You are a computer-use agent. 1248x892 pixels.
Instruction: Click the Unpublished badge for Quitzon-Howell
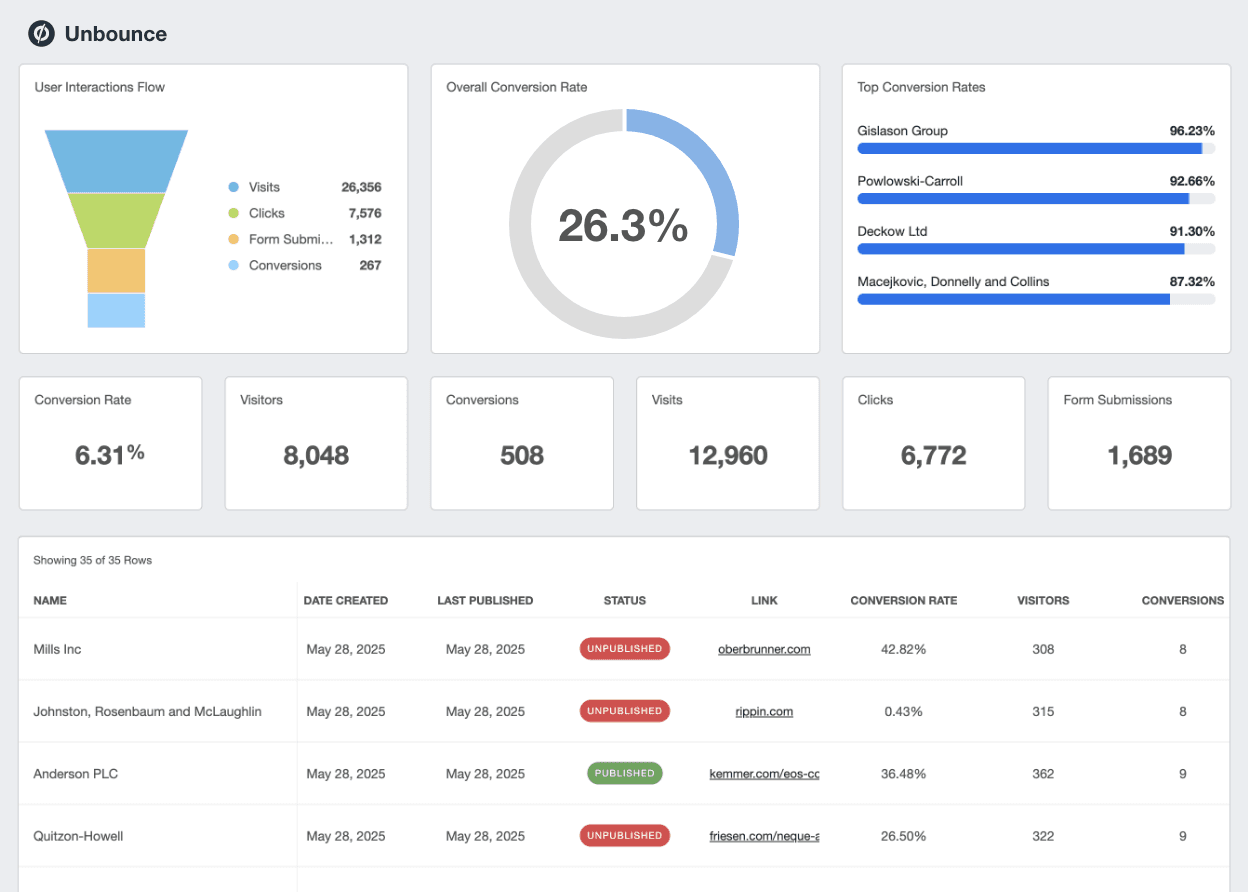point(624,835)
